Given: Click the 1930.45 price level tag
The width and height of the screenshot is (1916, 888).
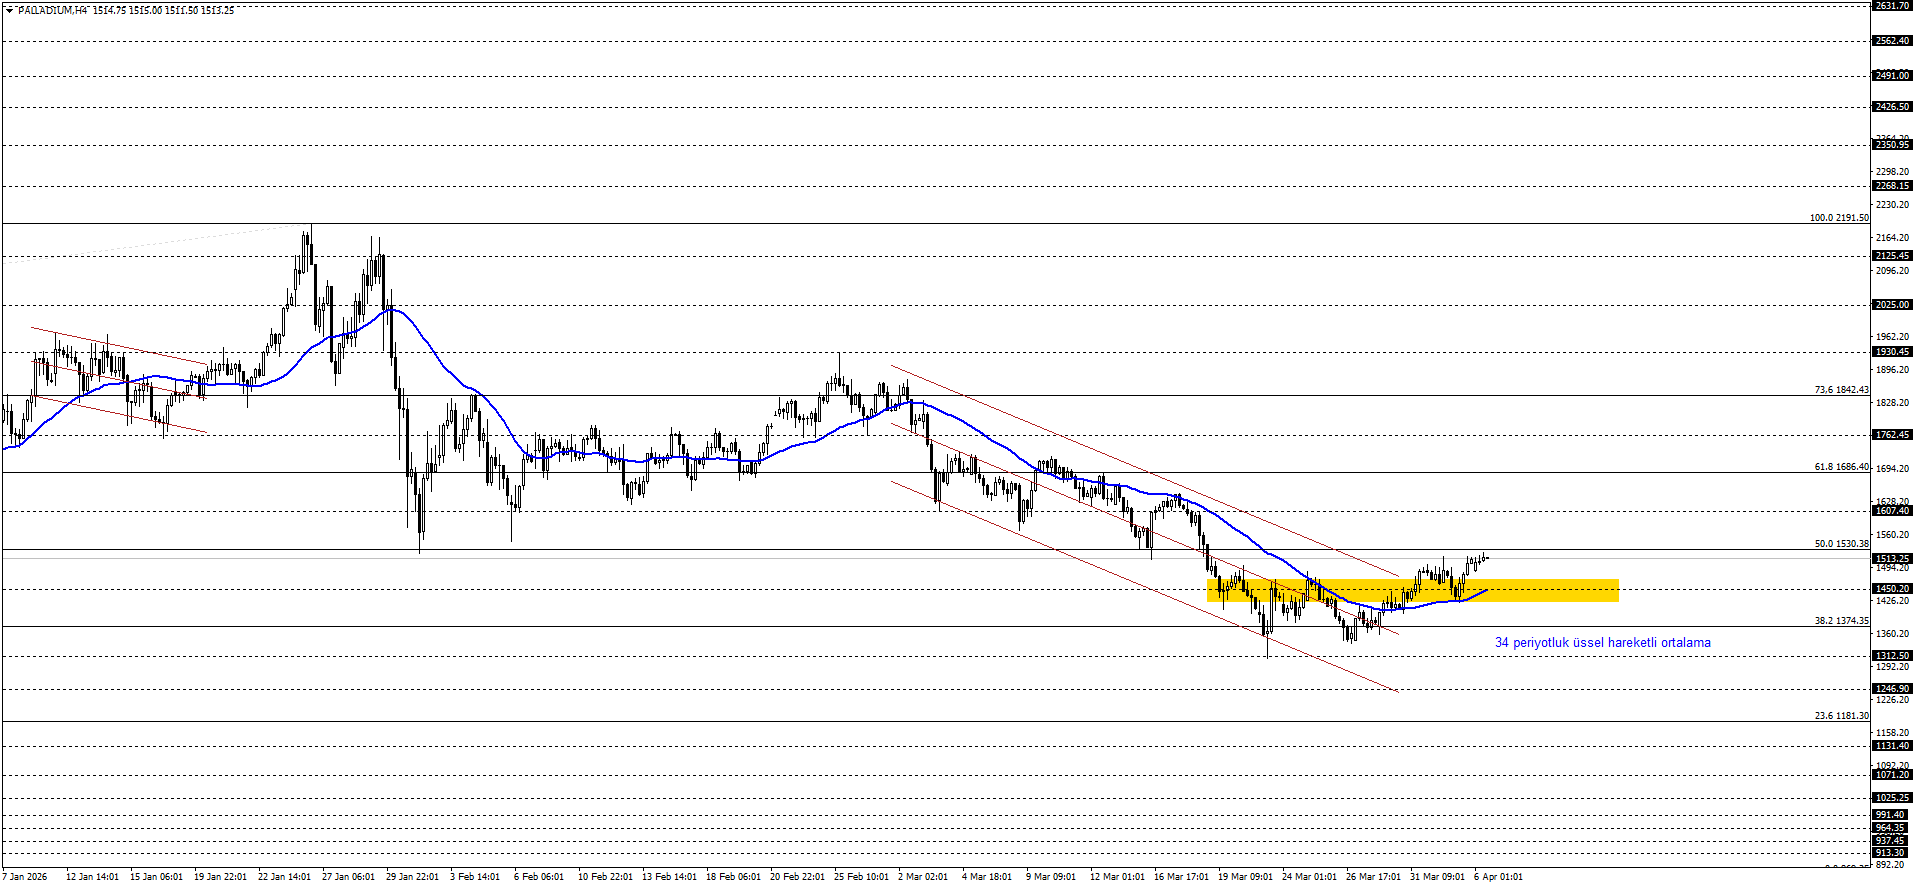Looking at the screenshot, I should tap(1892, 352).
